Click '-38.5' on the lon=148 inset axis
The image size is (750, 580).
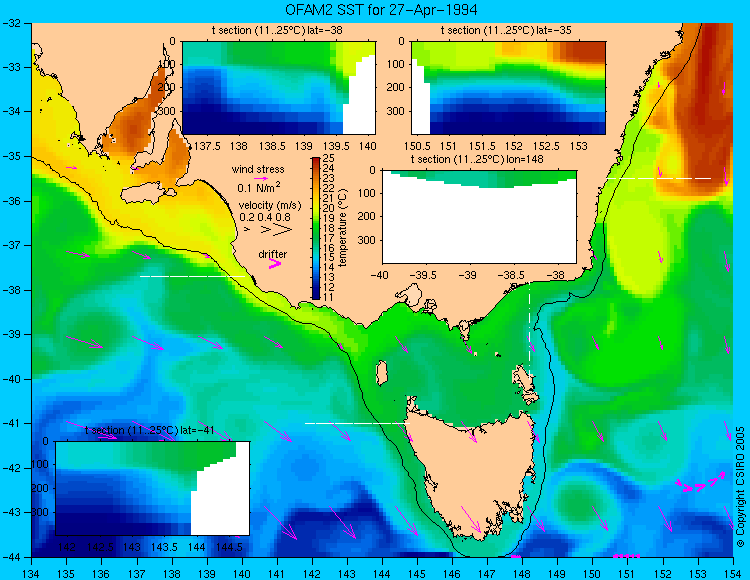[x=513, y=275]
